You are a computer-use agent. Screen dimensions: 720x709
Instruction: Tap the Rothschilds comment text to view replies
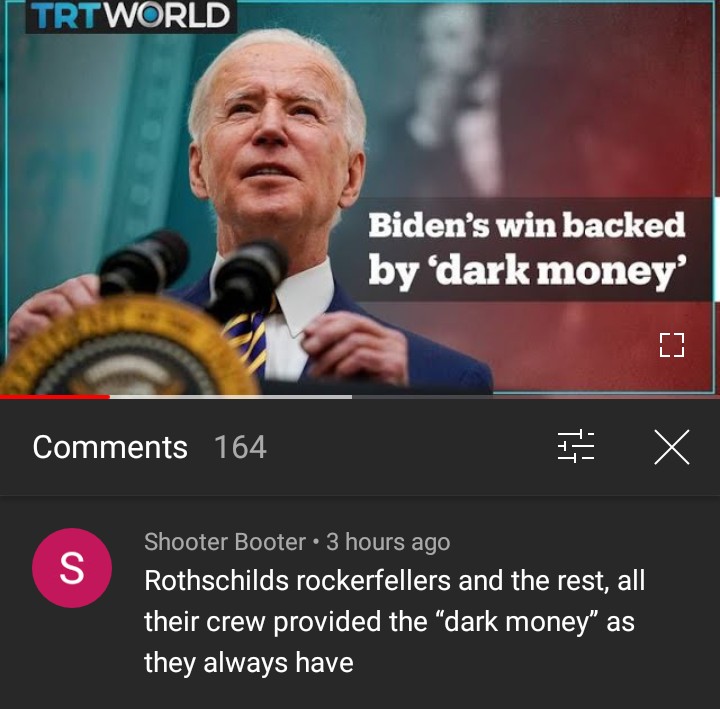click(x=395, y=622)
